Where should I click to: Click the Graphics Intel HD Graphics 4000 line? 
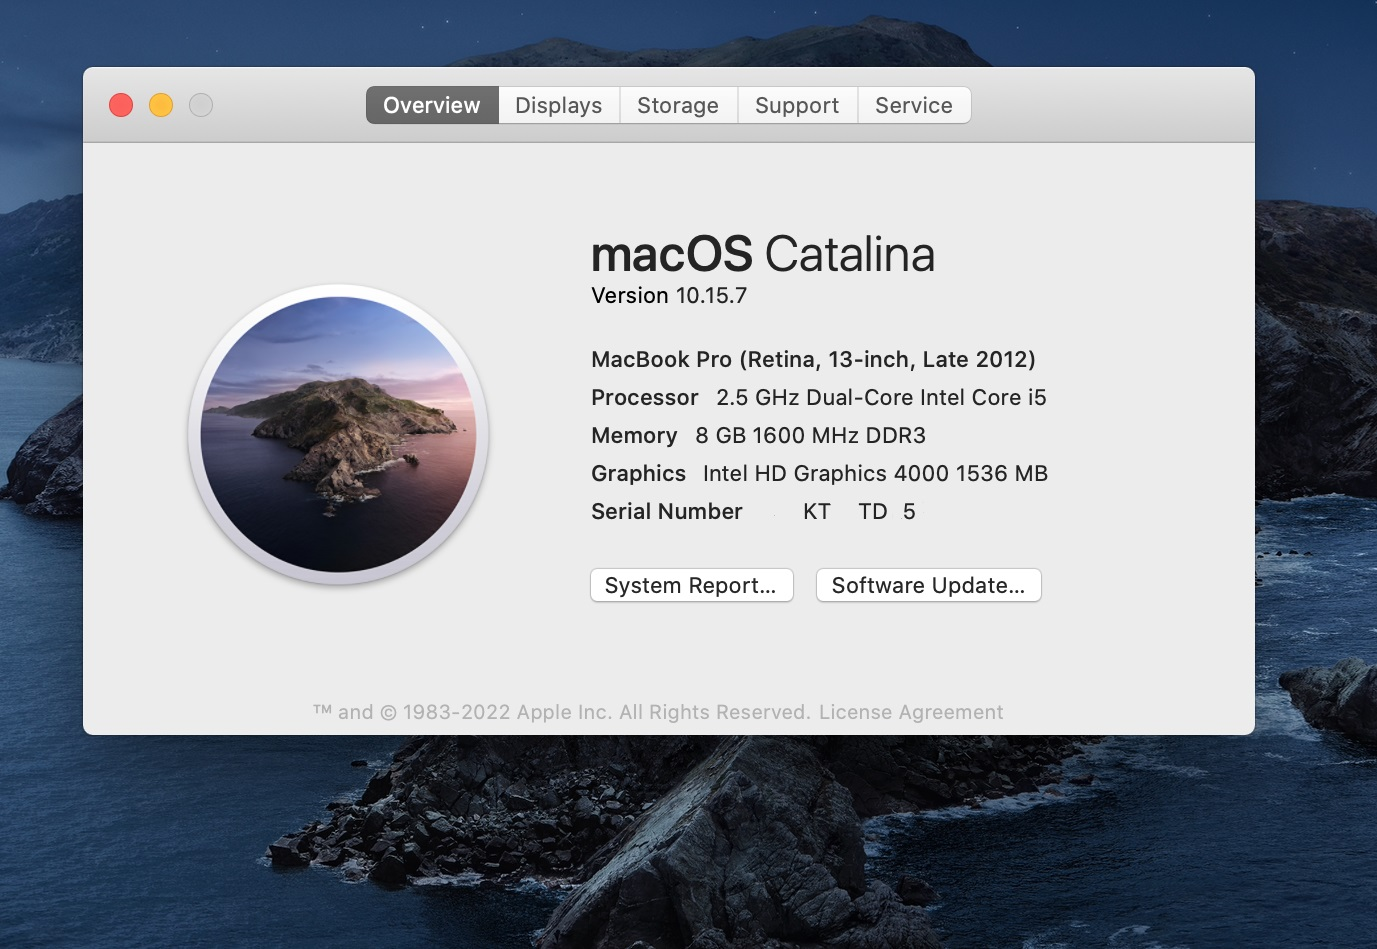(x=820, y=473)
